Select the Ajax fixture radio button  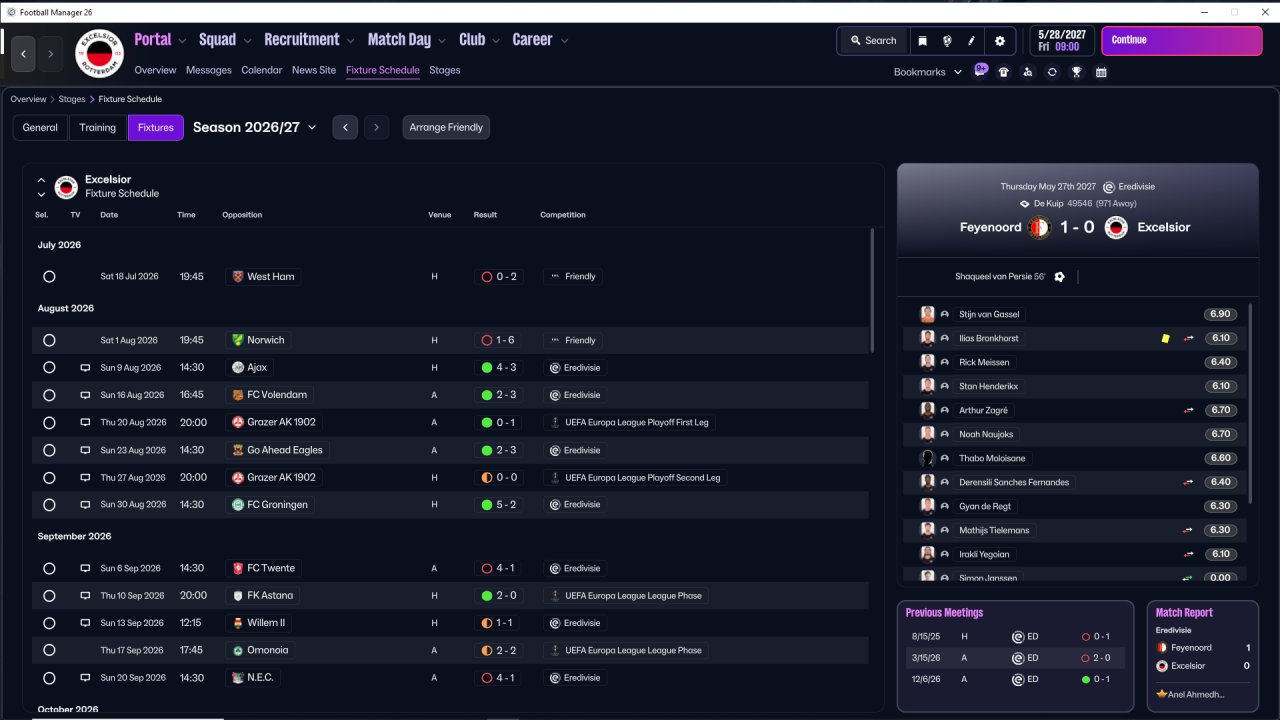[49, 368]
